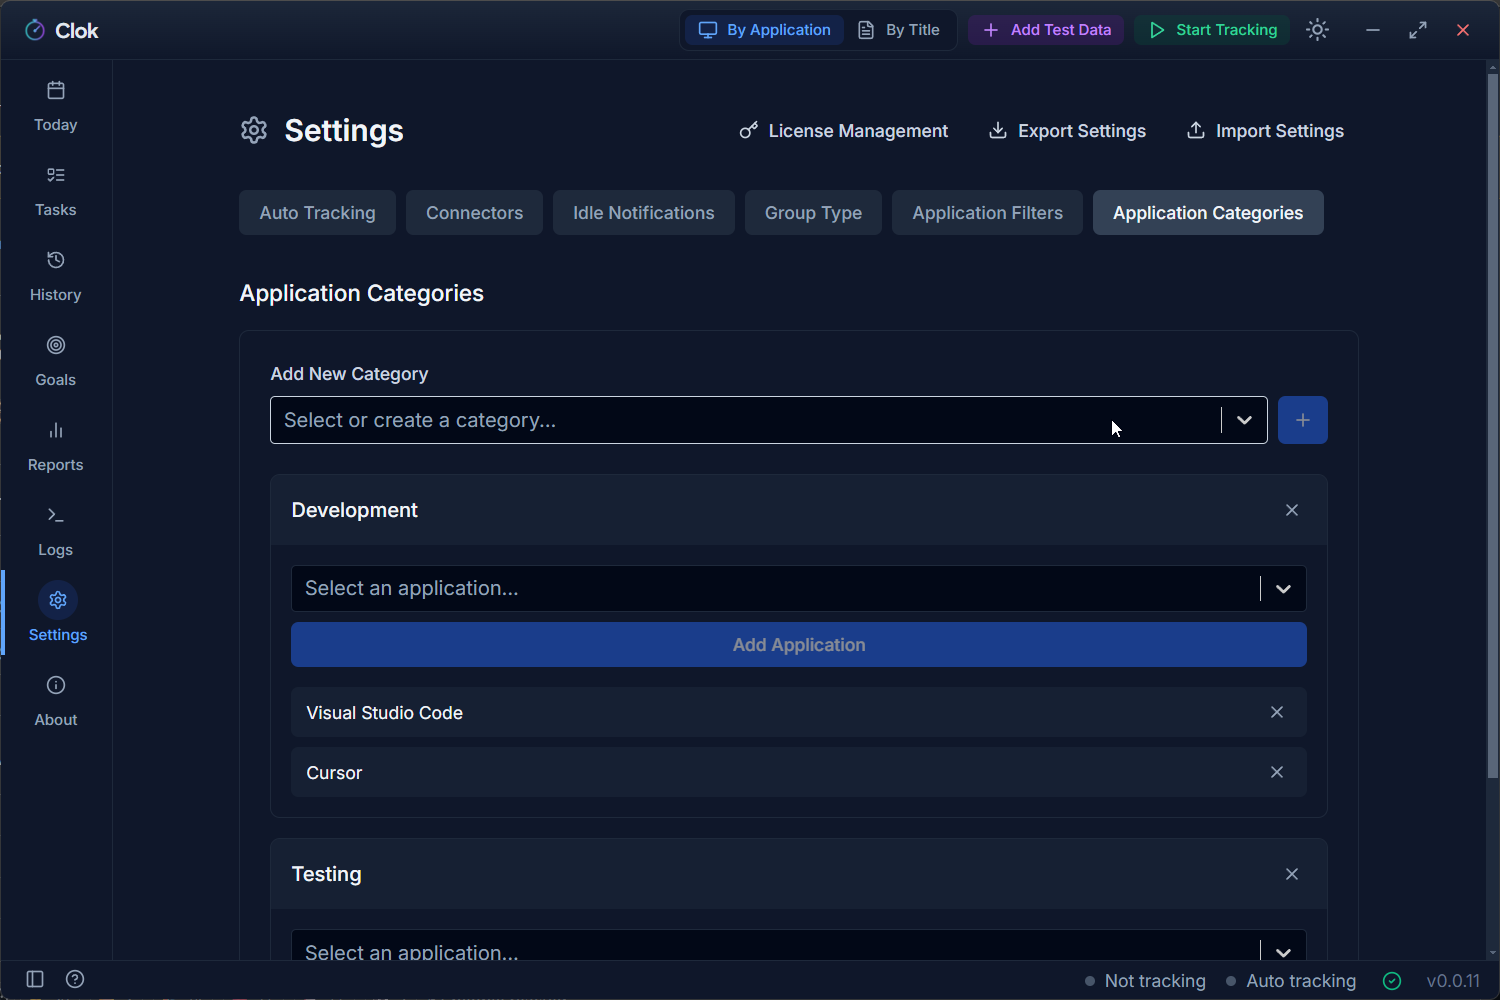Click Start Tracking button
Image resolution: width=1500 pixels, height=1000 pixels.
coord(1212,30)
